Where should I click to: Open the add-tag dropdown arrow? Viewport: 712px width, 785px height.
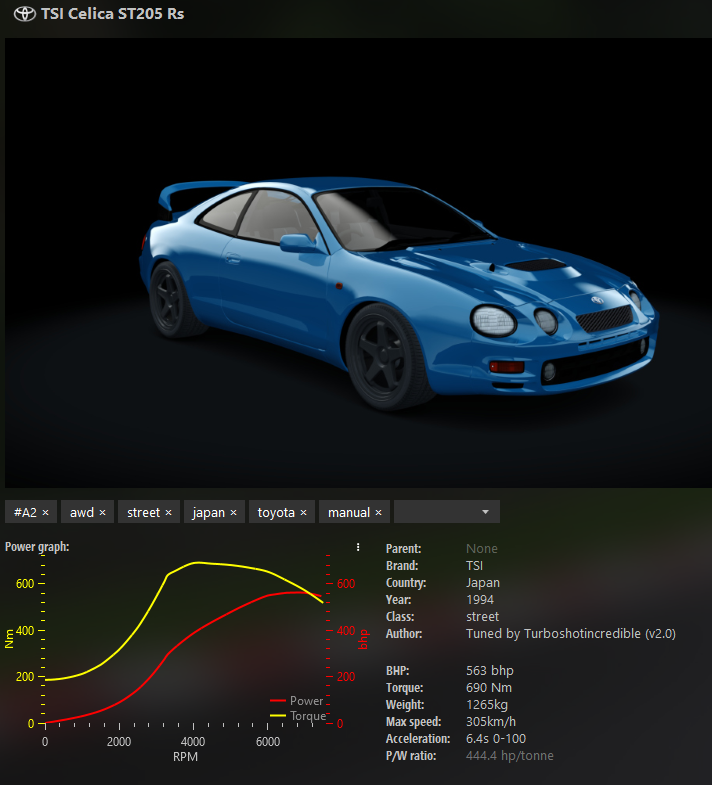coord(485,512)
